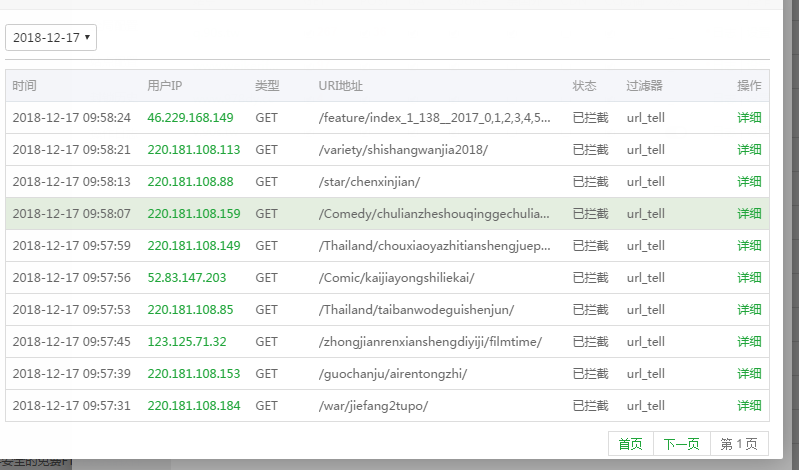Select URI starting with /Comedy/chulianzhe
The width and height of the screenshot is (799, 470).
(434, 214)
